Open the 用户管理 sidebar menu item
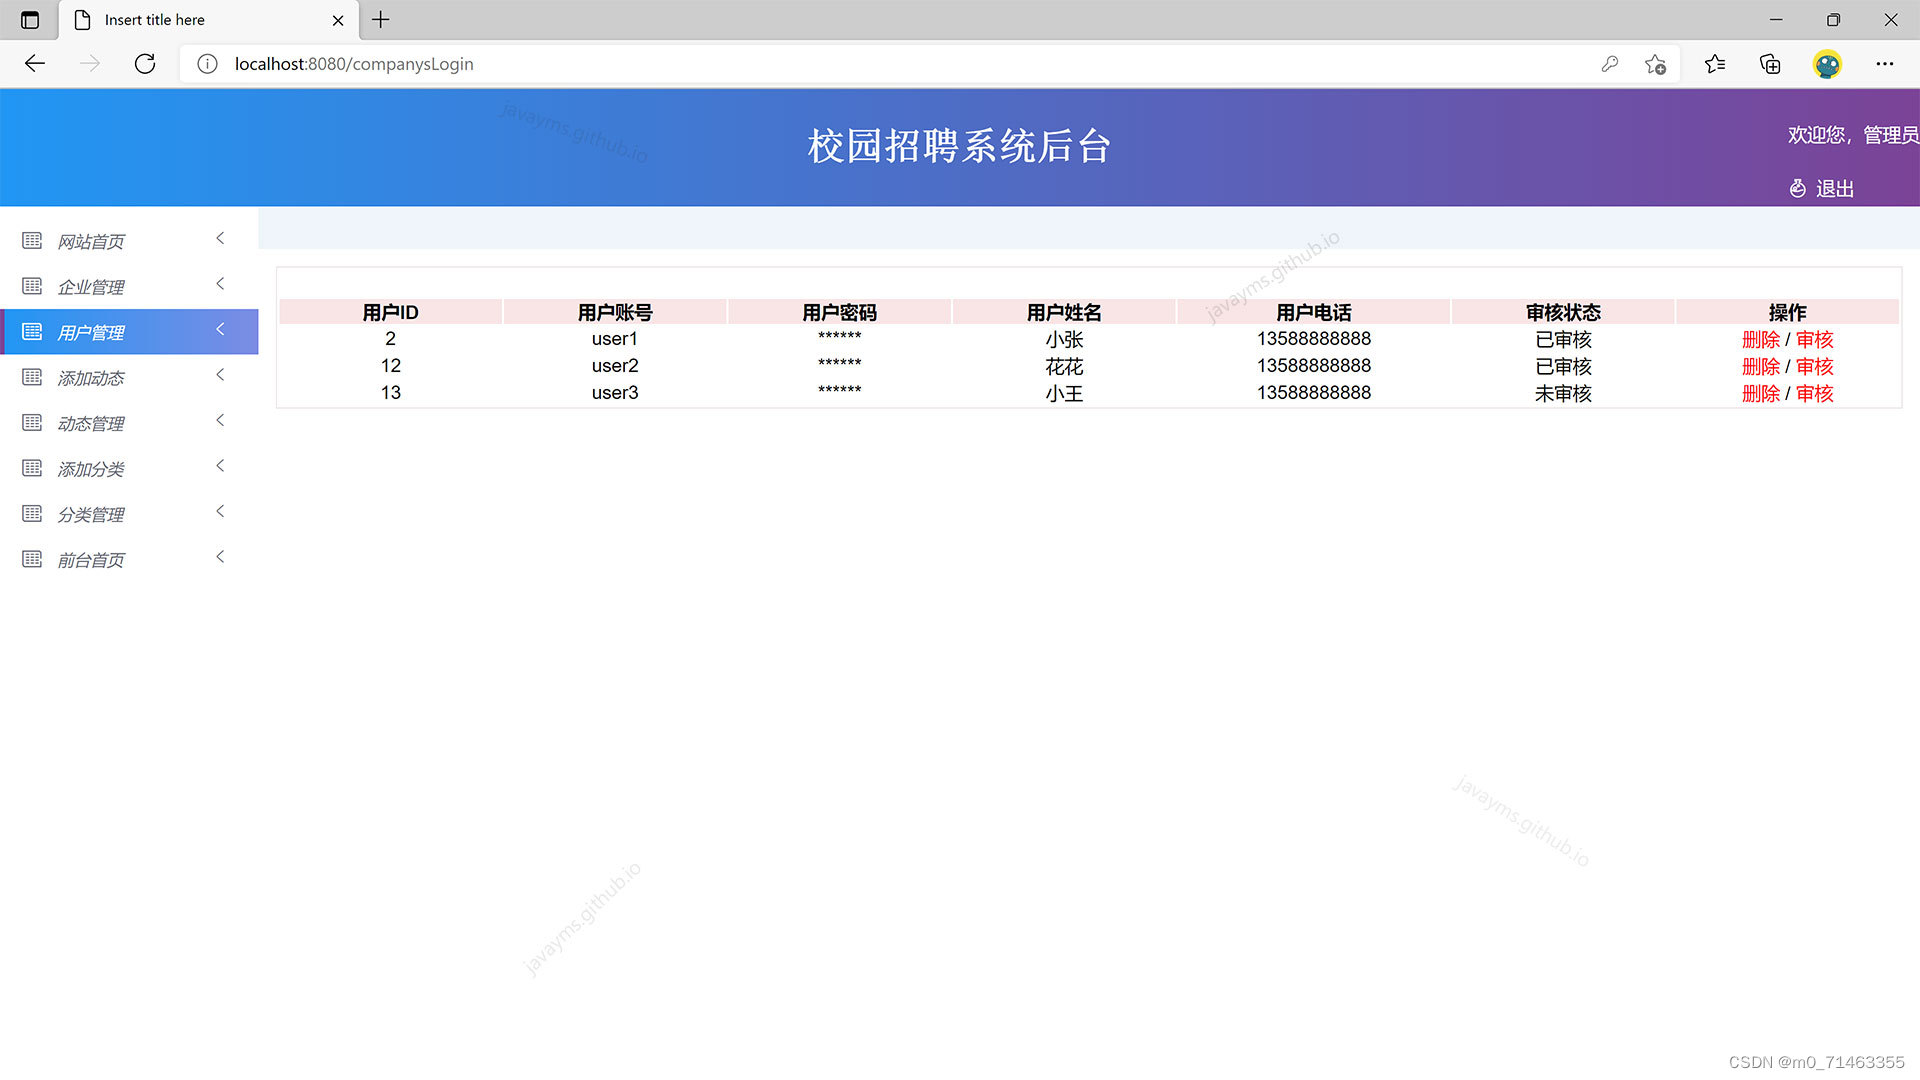 click(x=91, y=332)
